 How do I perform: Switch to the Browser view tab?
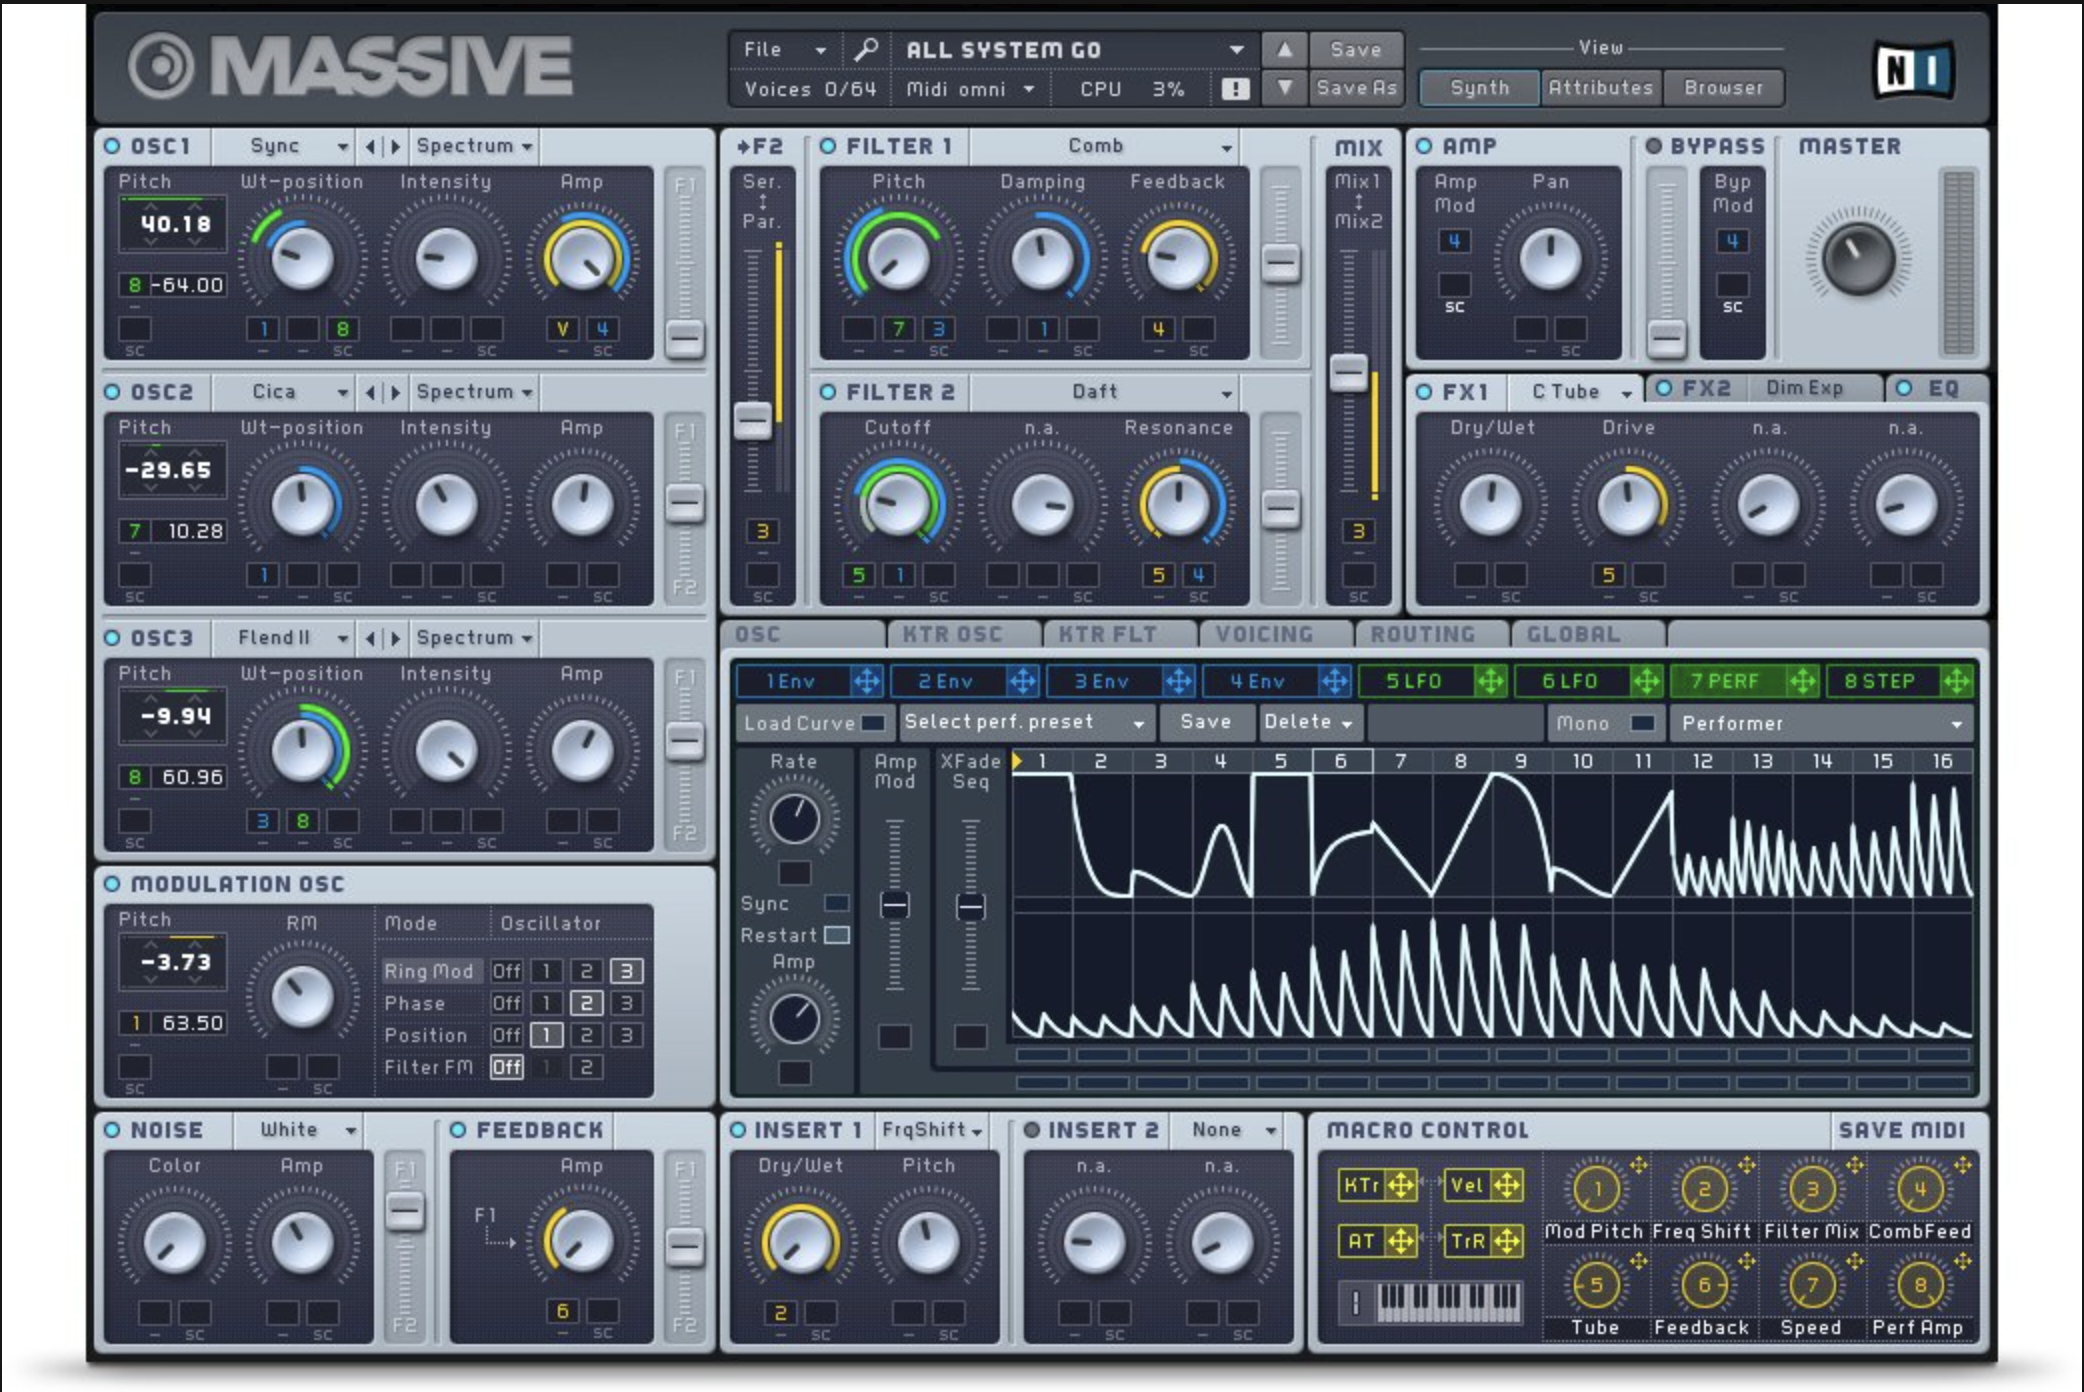point(1722,88)
